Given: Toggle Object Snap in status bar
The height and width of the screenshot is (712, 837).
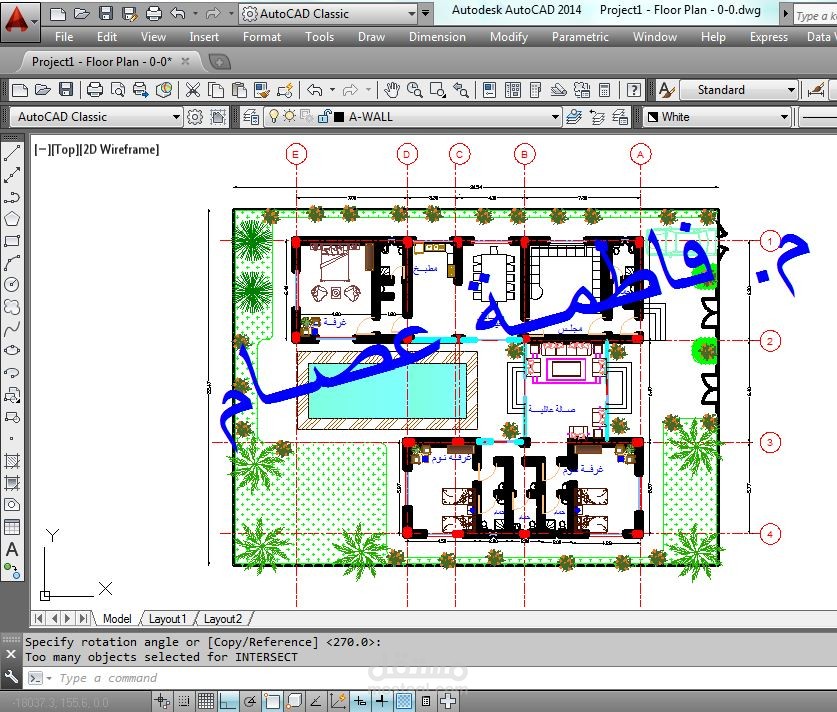Looking at the screenshot, I should [272, 701].
